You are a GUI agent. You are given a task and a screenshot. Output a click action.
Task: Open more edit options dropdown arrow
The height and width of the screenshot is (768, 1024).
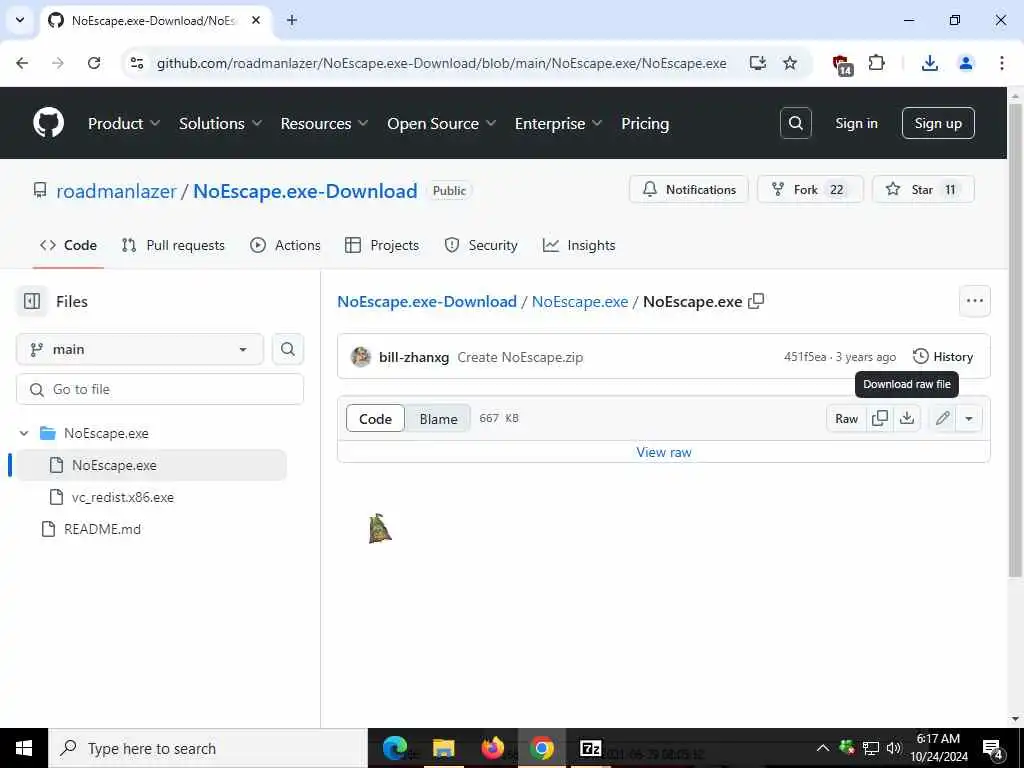coord(969,419)
